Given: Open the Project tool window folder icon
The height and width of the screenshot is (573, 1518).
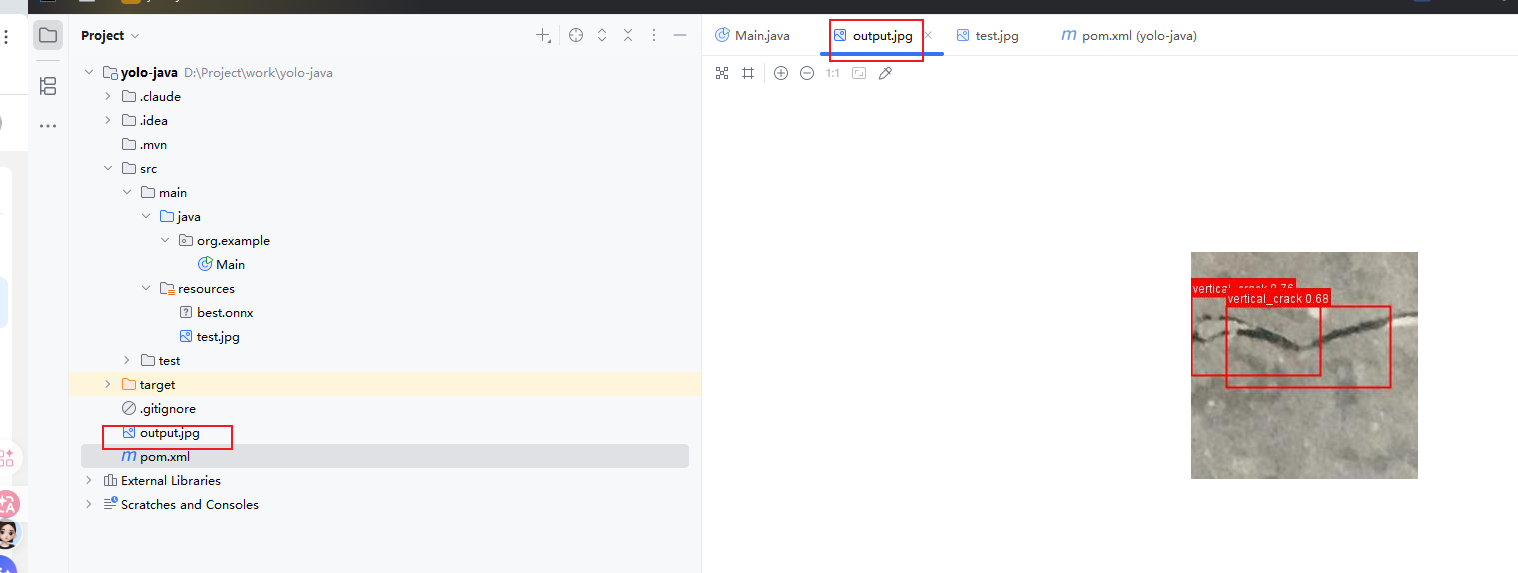Looking at the screenshot, I should point(47,36).
